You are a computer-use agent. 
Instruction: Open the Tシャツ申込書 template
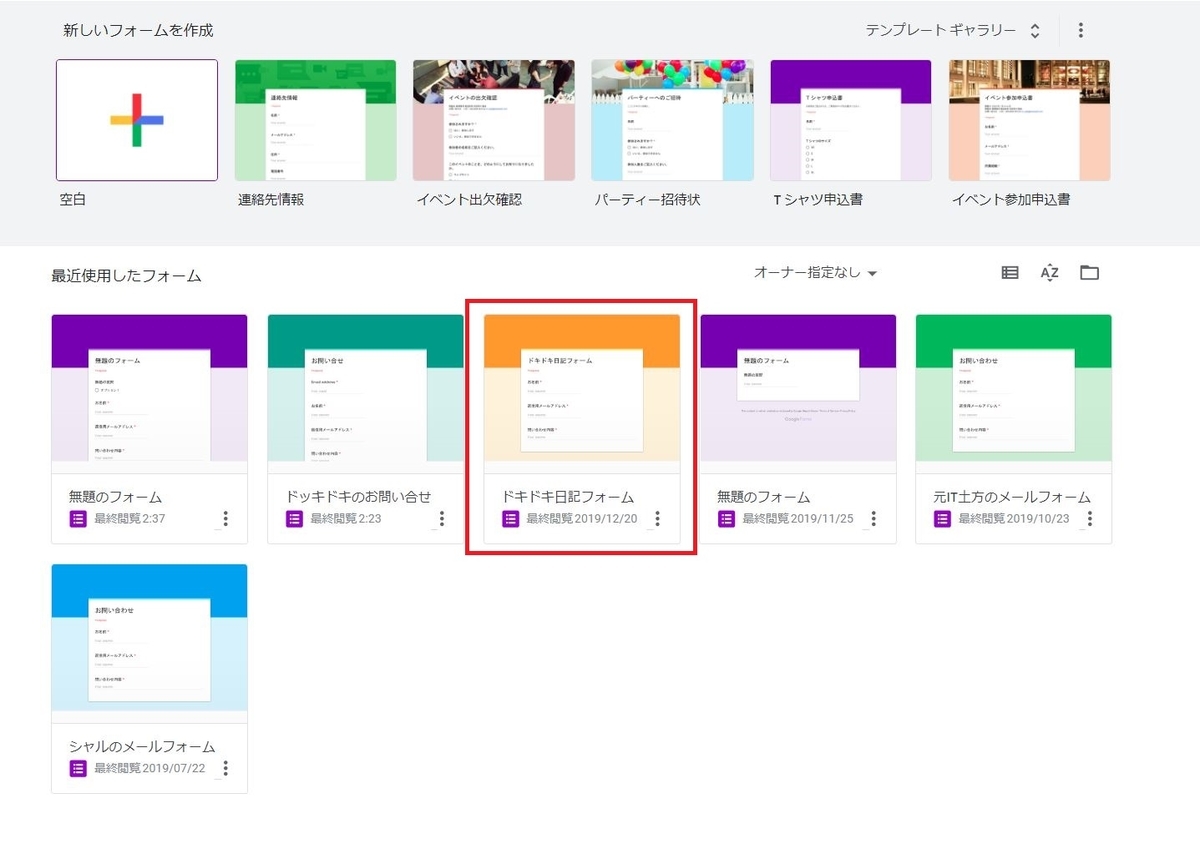(x=851, y=118)
